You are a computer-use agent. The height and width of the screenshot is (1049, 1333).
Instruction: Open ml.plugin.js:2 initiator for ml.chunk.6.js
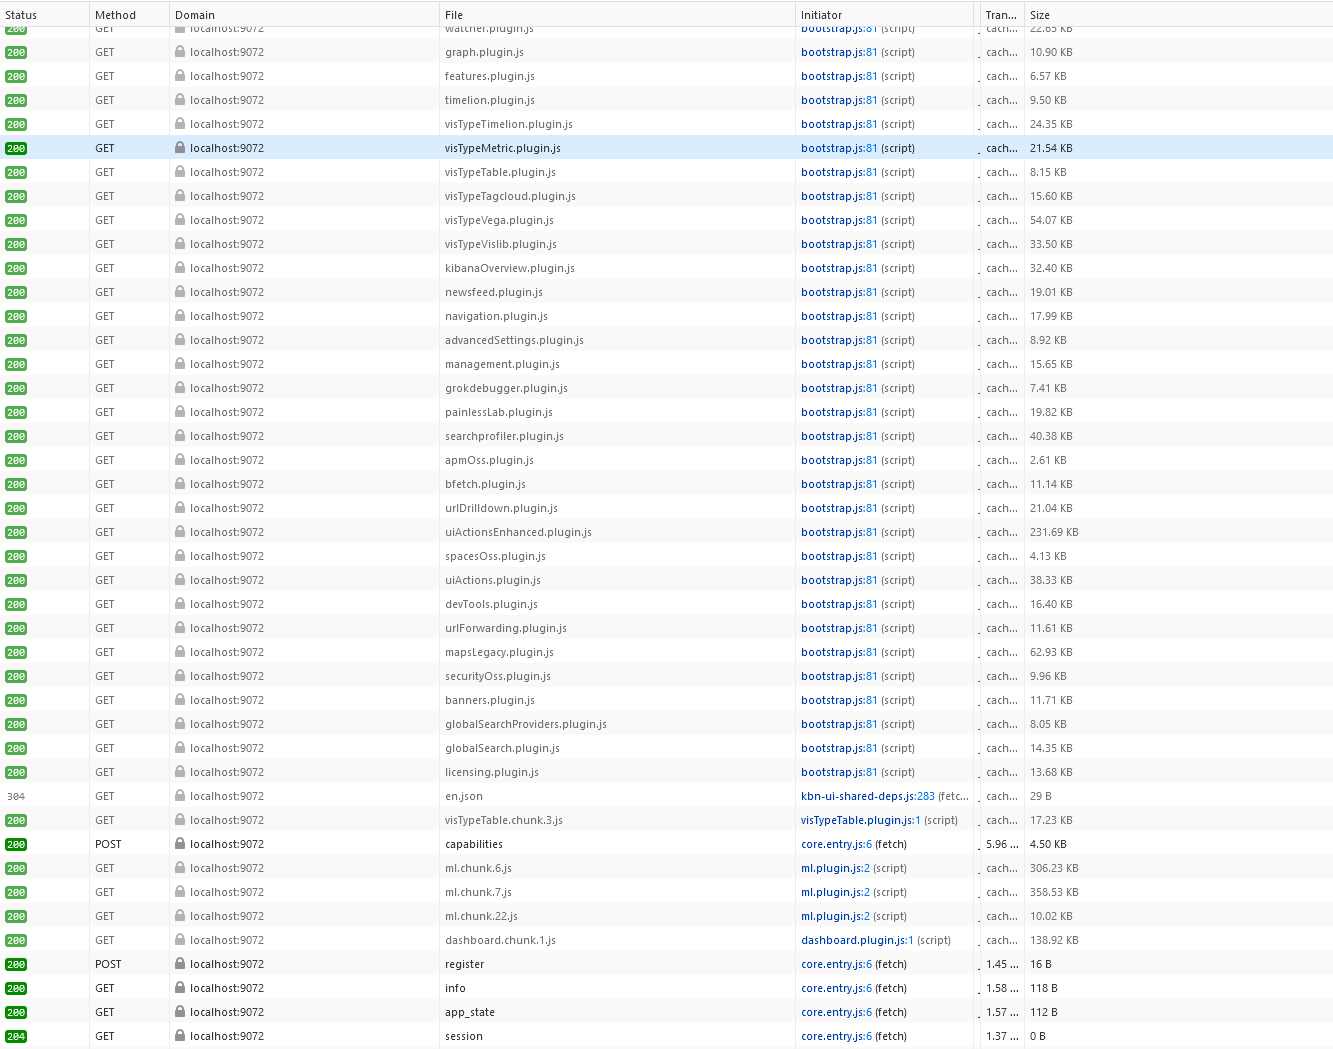pos(835,868)
